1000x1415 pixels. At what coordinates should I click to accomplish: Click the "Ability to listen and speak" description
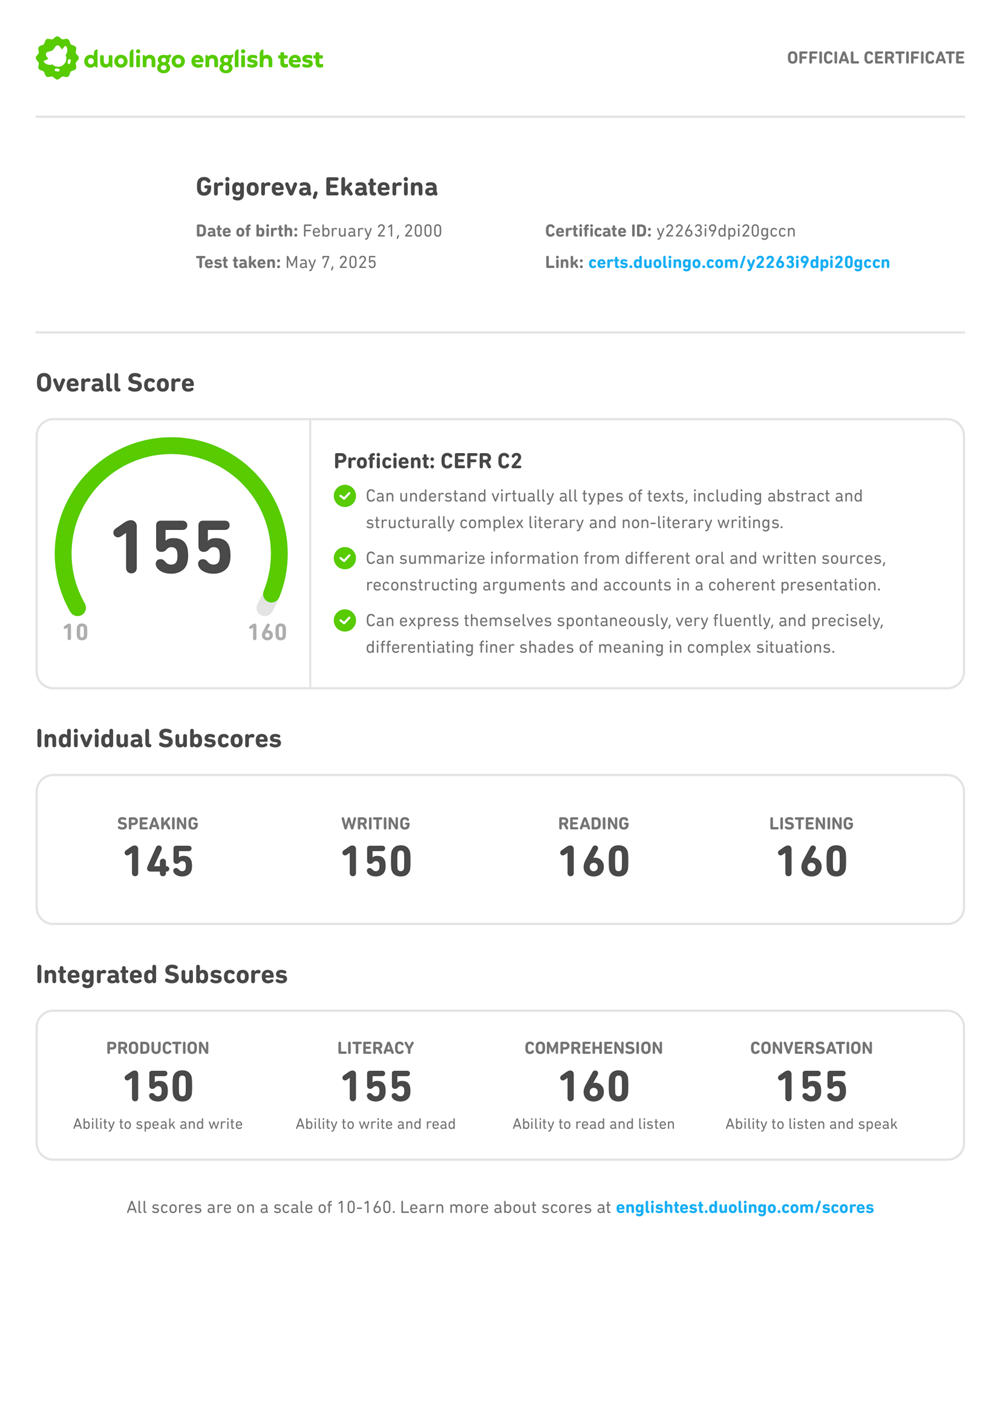pos(812,1124)
